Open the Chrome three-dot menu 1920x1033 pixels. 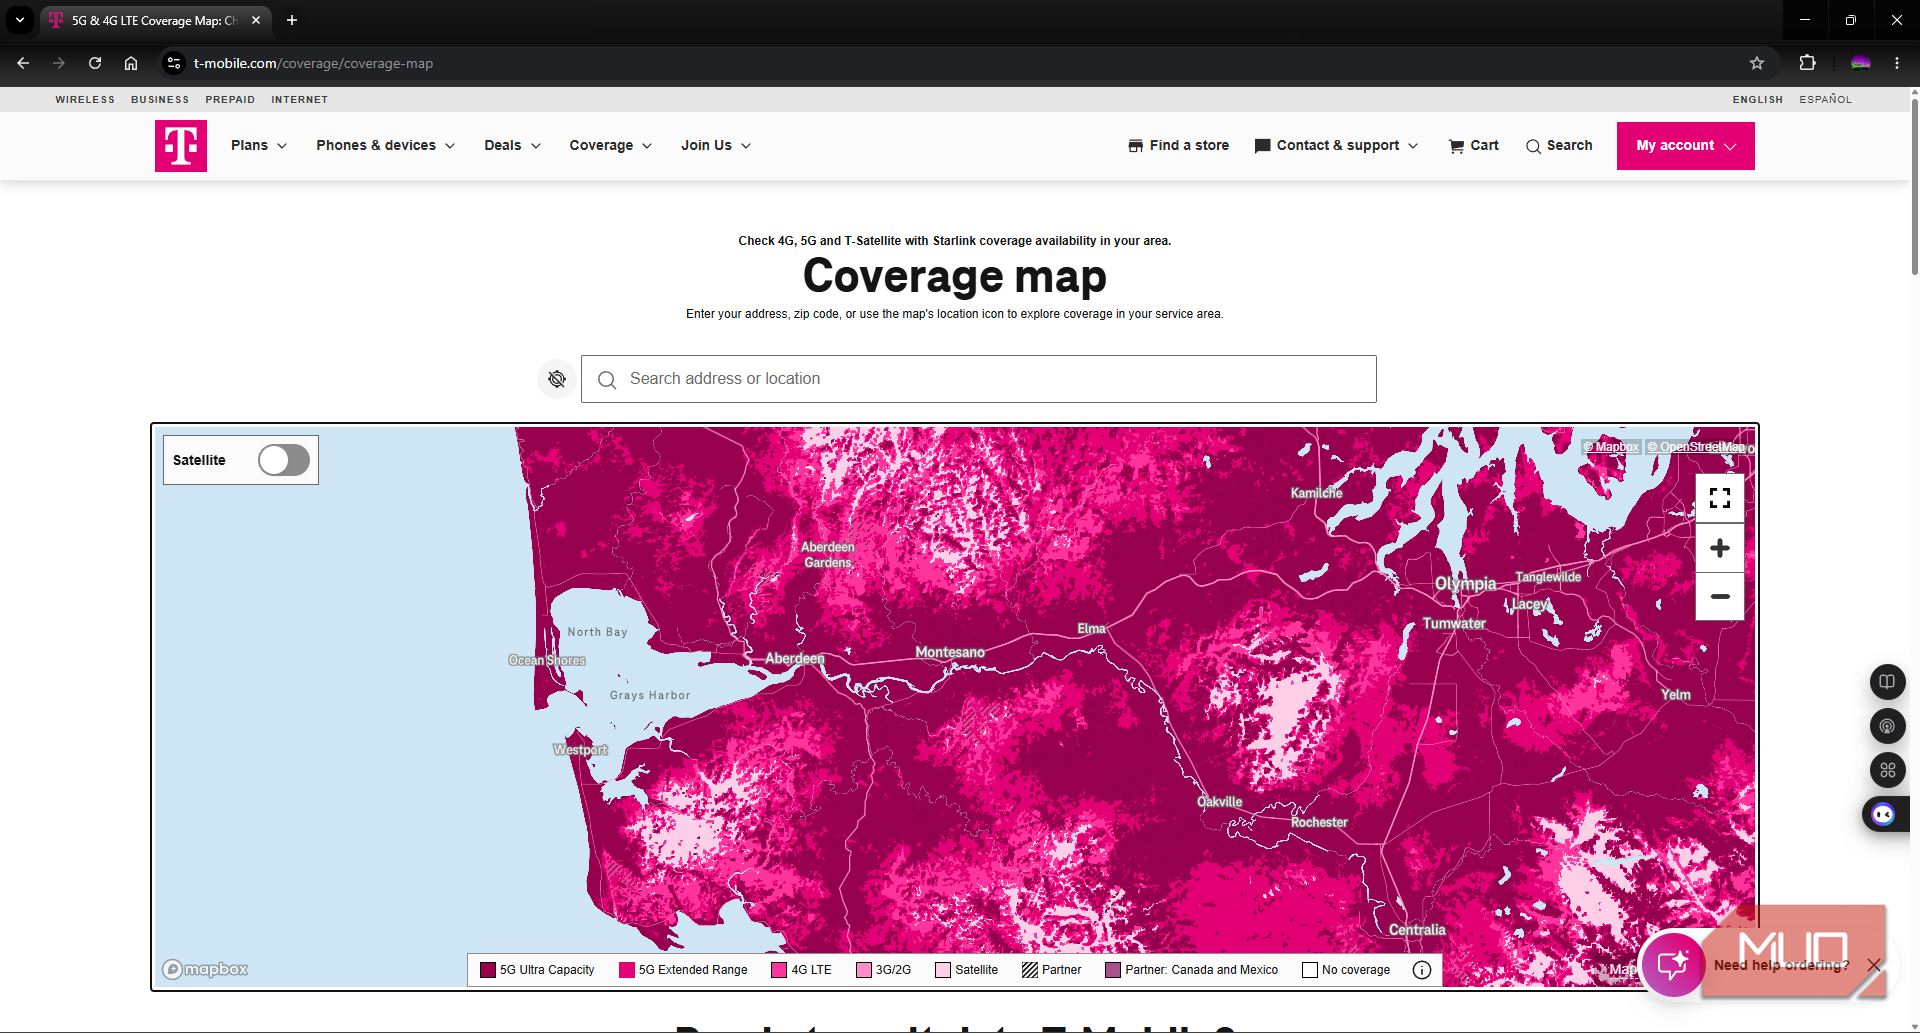pos(1897,63)
